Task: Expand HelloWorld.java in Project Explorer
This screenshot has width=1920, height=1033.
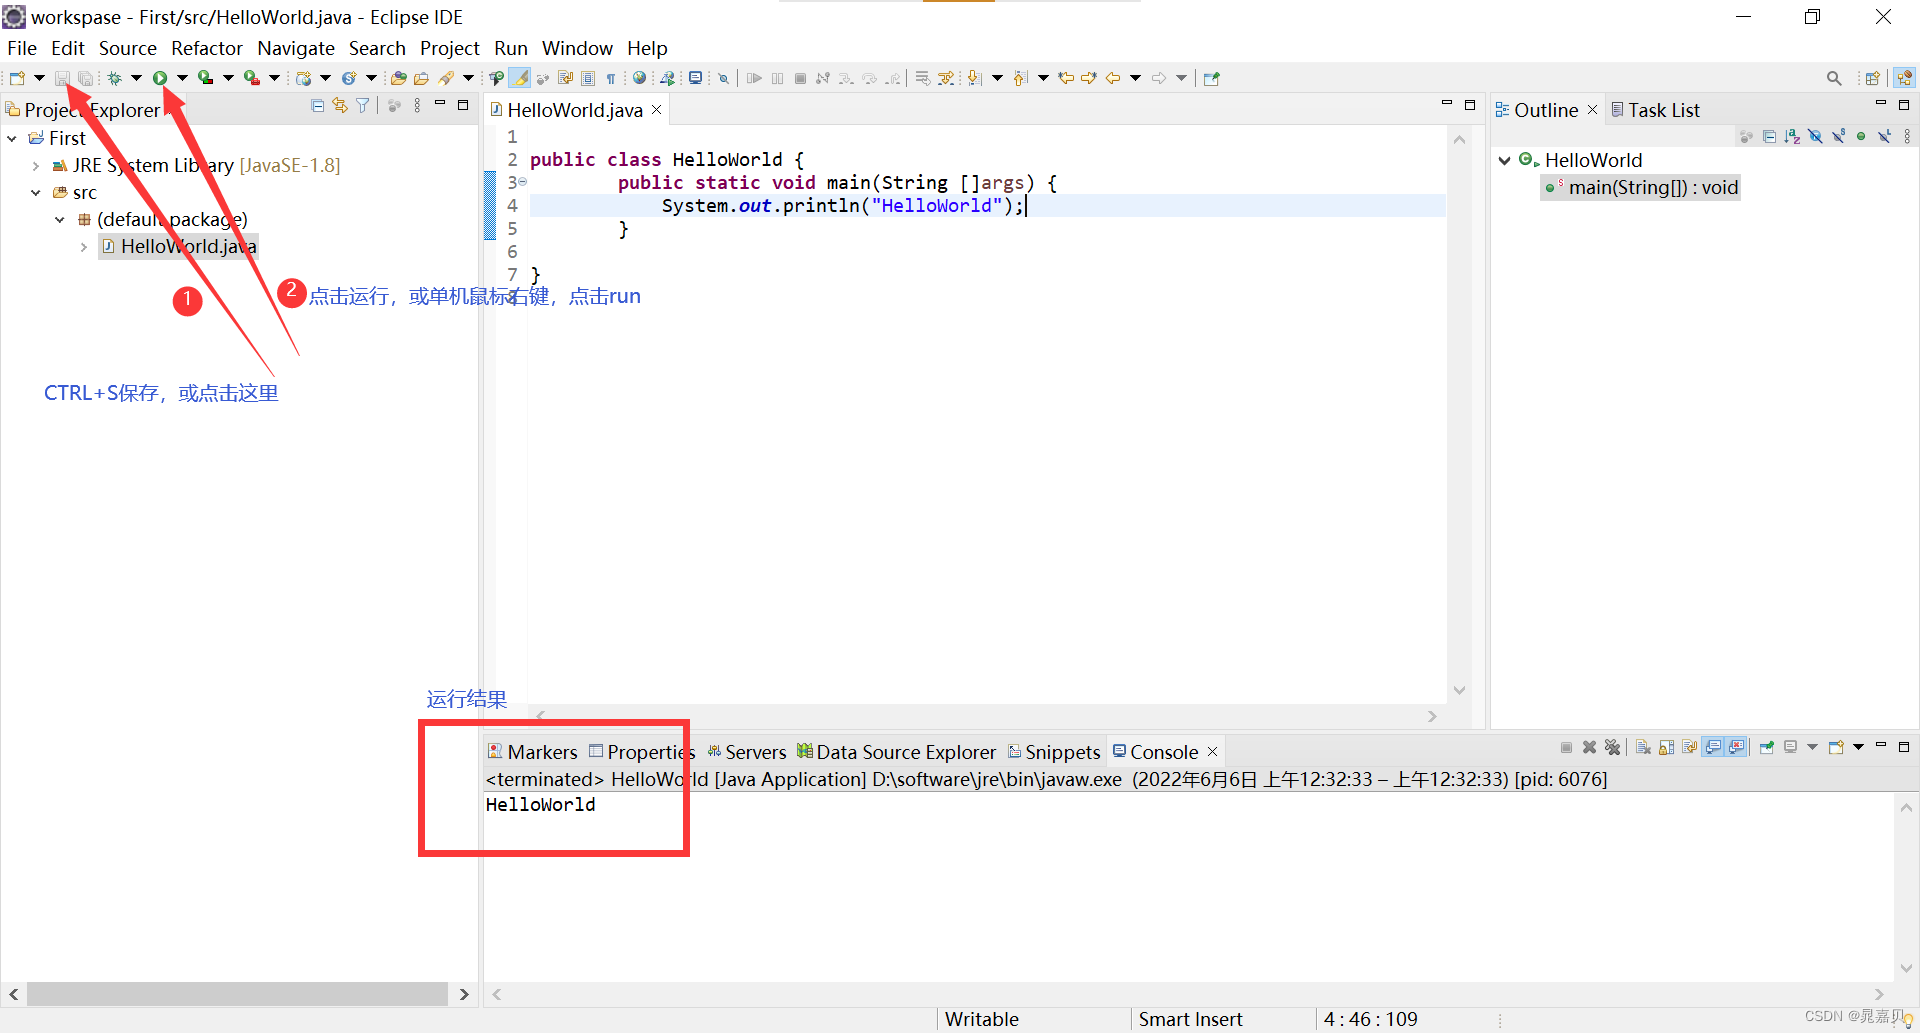Action: click(84, 246)
